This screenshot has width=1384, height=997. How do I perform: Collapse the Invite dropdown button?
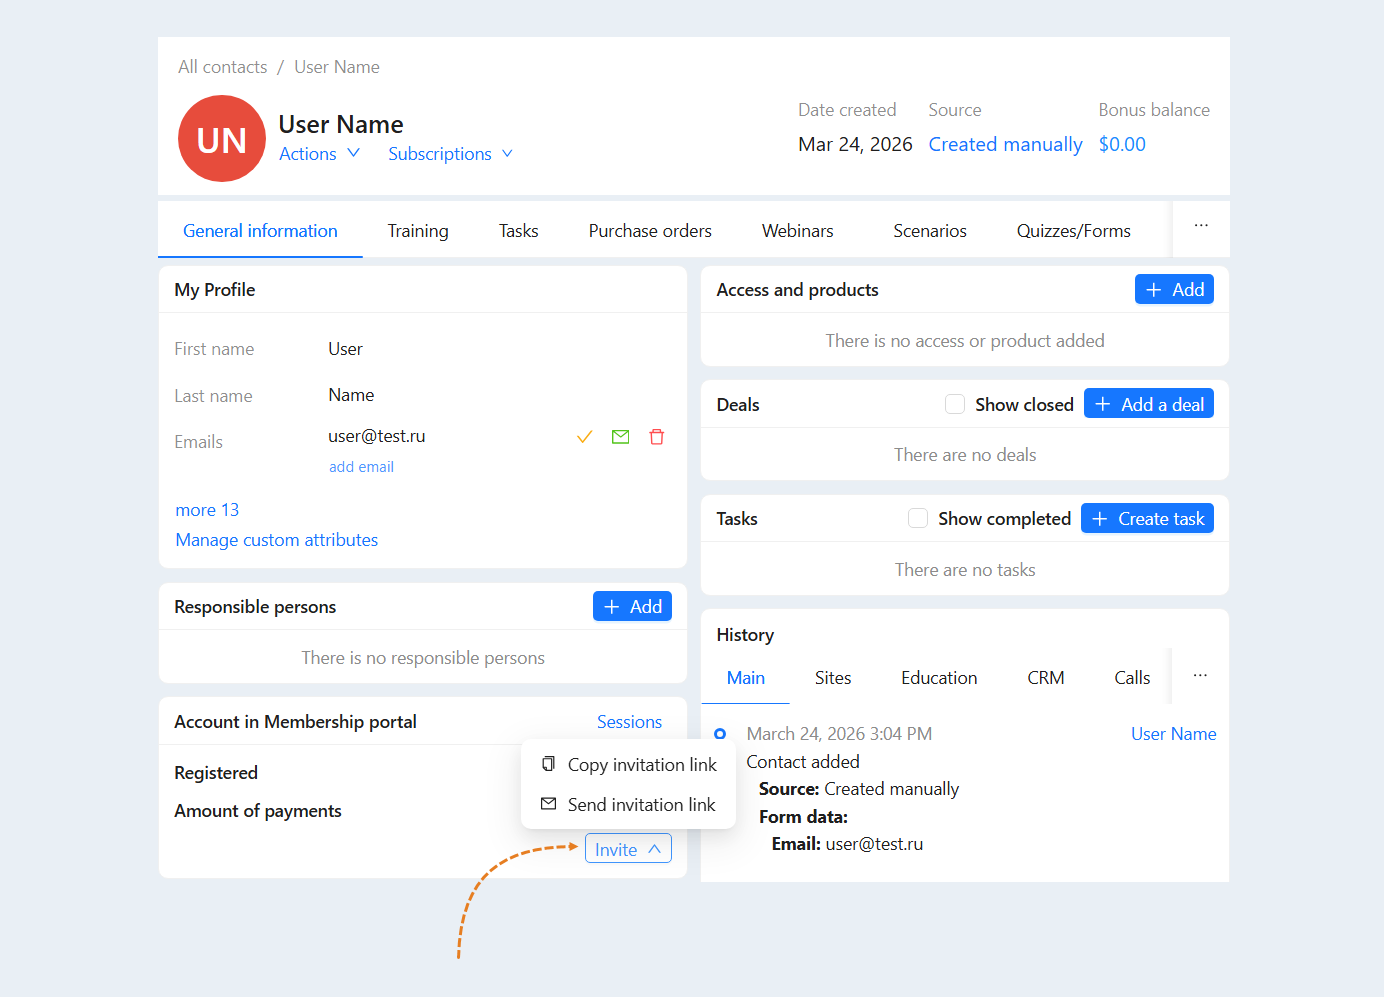628,849
